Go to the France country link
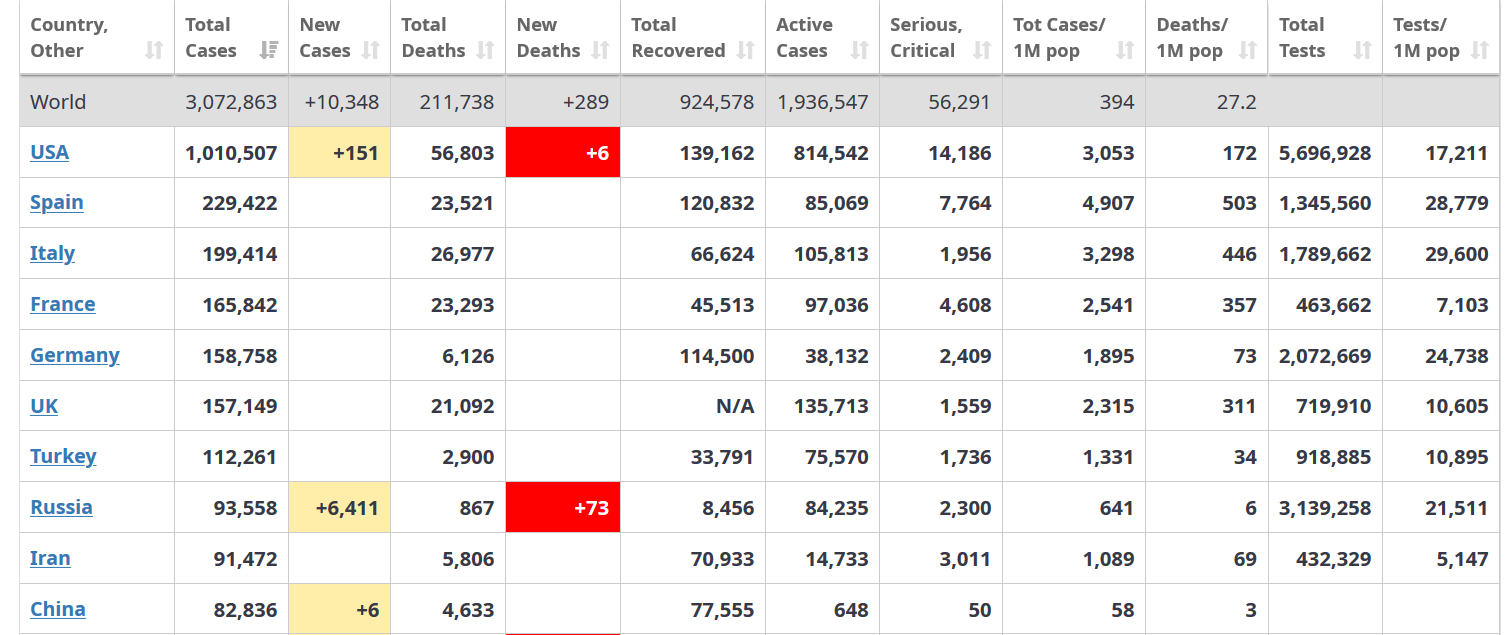Viewport: 1507px width, 635px height. [62, 304]
